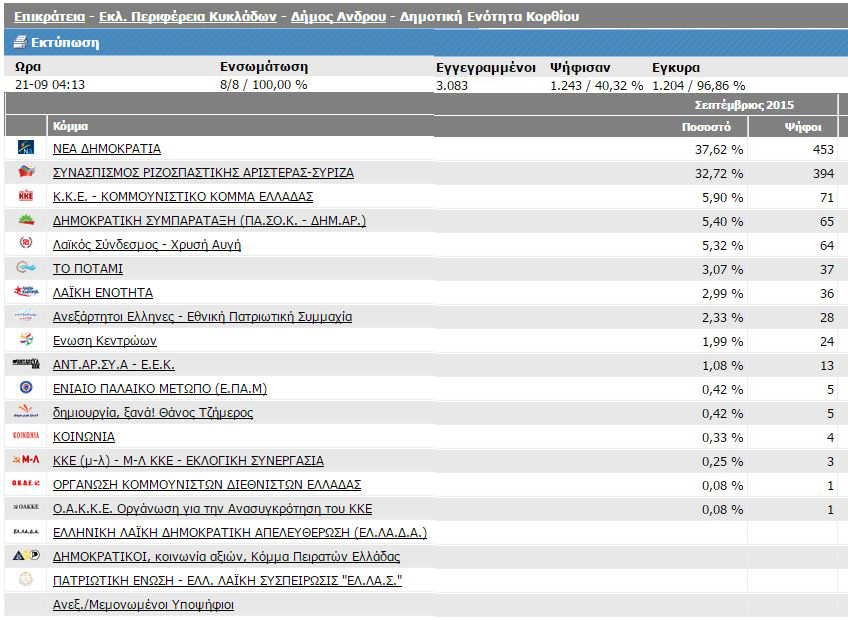Open the Επικράτεια breadcrumb link
Image resolution: width=848 pixels, height=620 pixels.
tap(50, 17)
